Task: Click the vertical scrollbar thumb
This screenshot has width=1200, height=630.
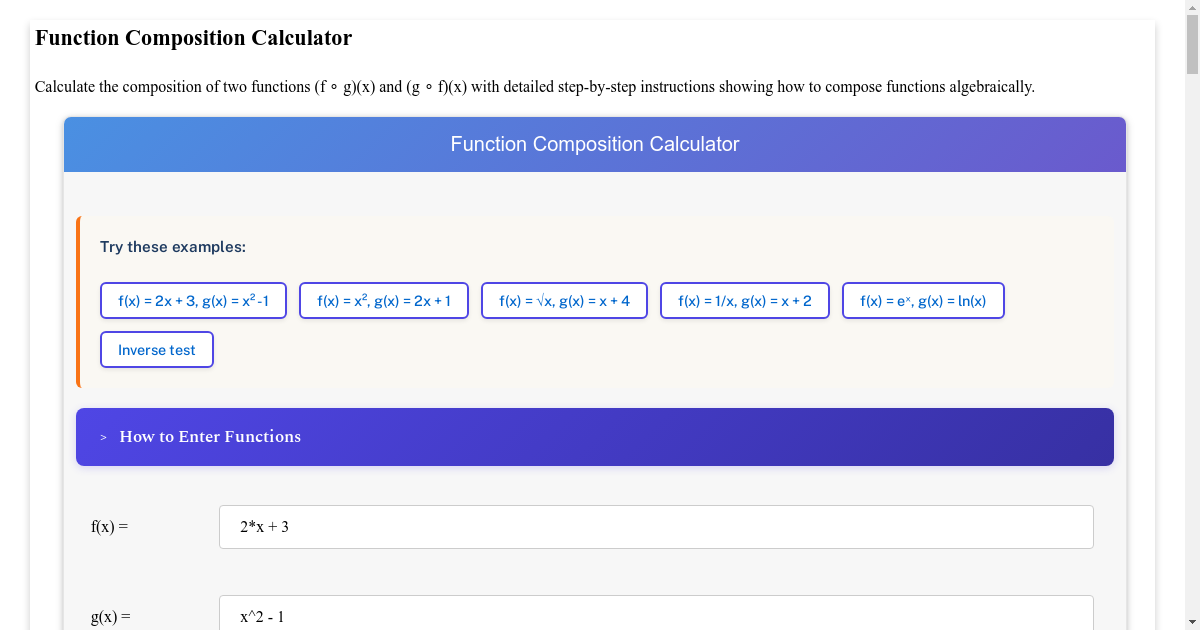Action: coord(1192,45)
